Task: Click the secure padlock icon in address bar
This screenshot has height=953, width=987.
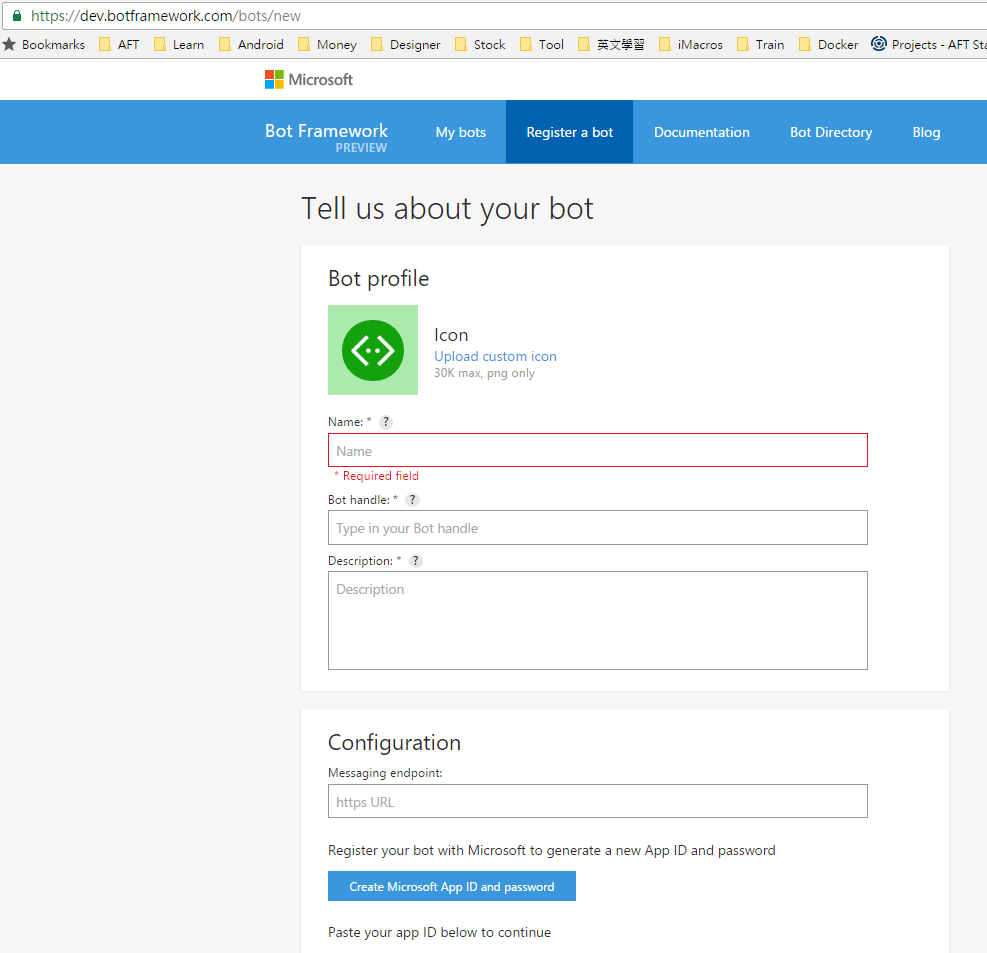Action: 17,16
